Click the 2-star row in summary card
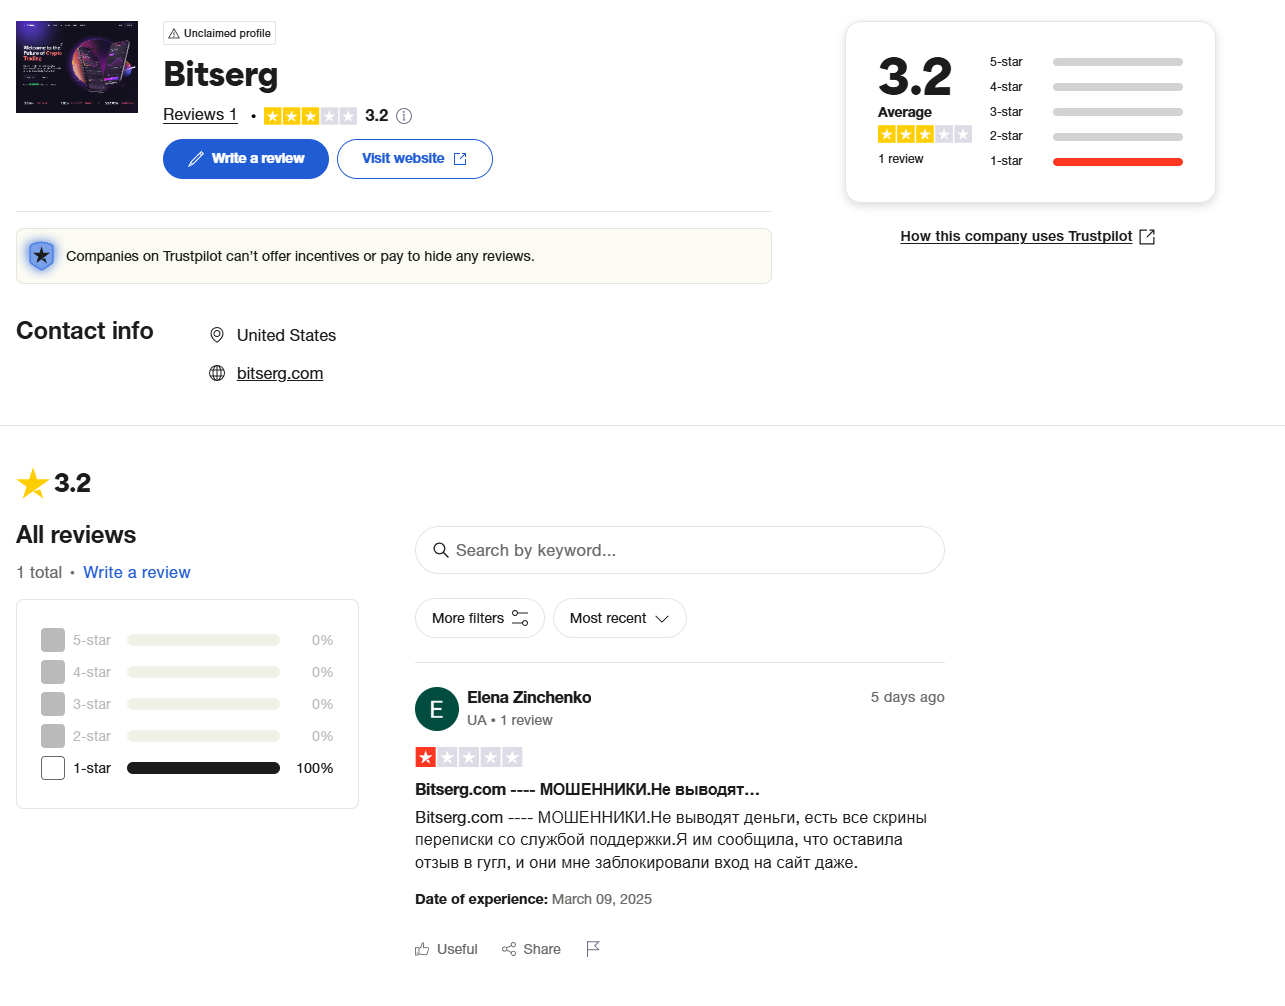The width and height of the screenshot is (1285, 1006). point(1086,136)
